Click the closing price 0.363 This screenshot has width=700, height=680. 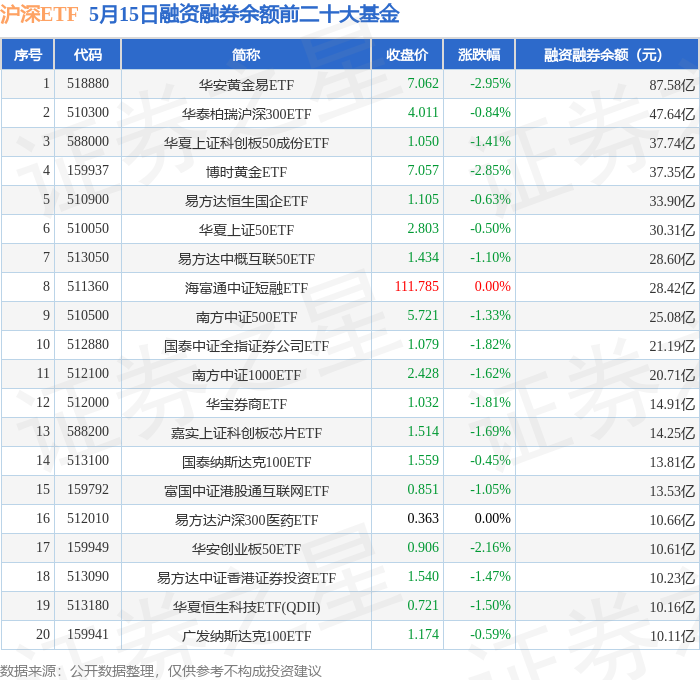(423, 519)
